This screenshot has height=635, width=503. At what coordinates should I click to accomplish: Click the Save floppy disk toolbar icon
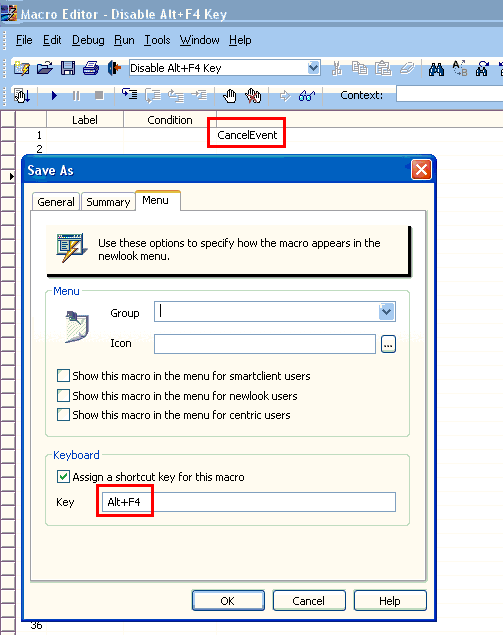click(x=68, y=68)
